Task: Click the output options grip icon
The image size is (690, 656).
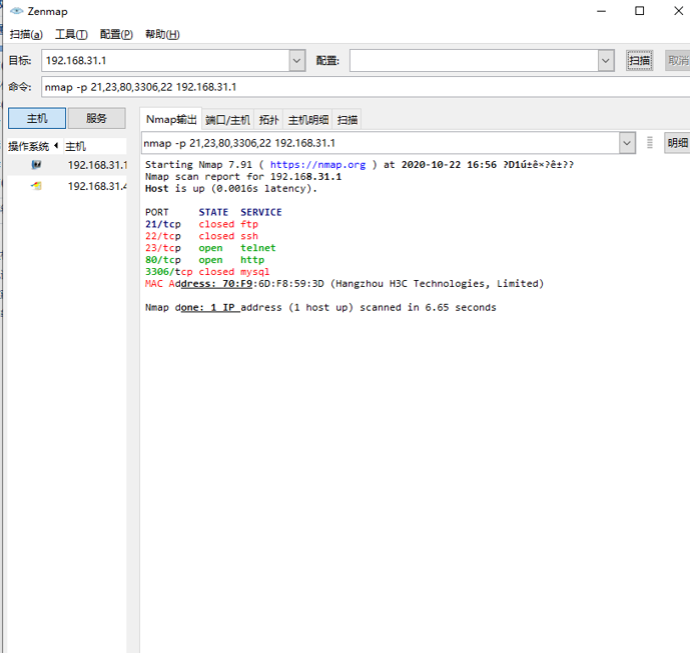Action: tap(650, 143)
